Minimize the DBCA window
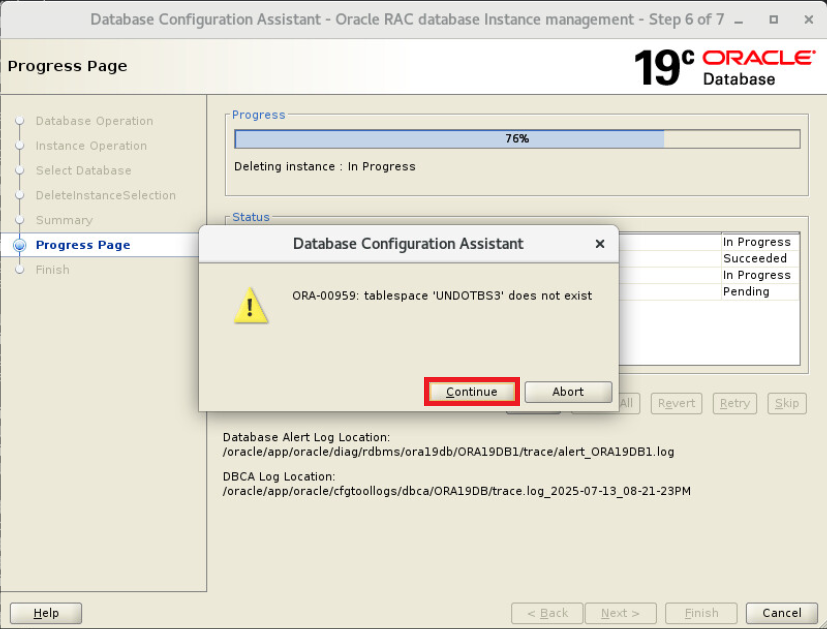 (x=738, y=20)
